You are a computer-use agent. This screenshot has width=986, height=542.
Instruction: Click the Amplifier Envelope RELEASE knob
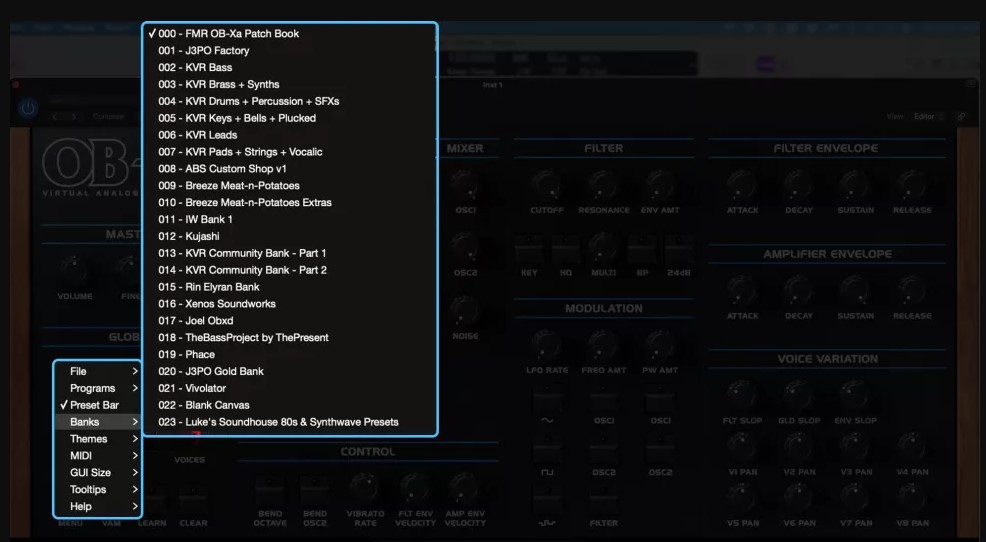tap(912, 290)
